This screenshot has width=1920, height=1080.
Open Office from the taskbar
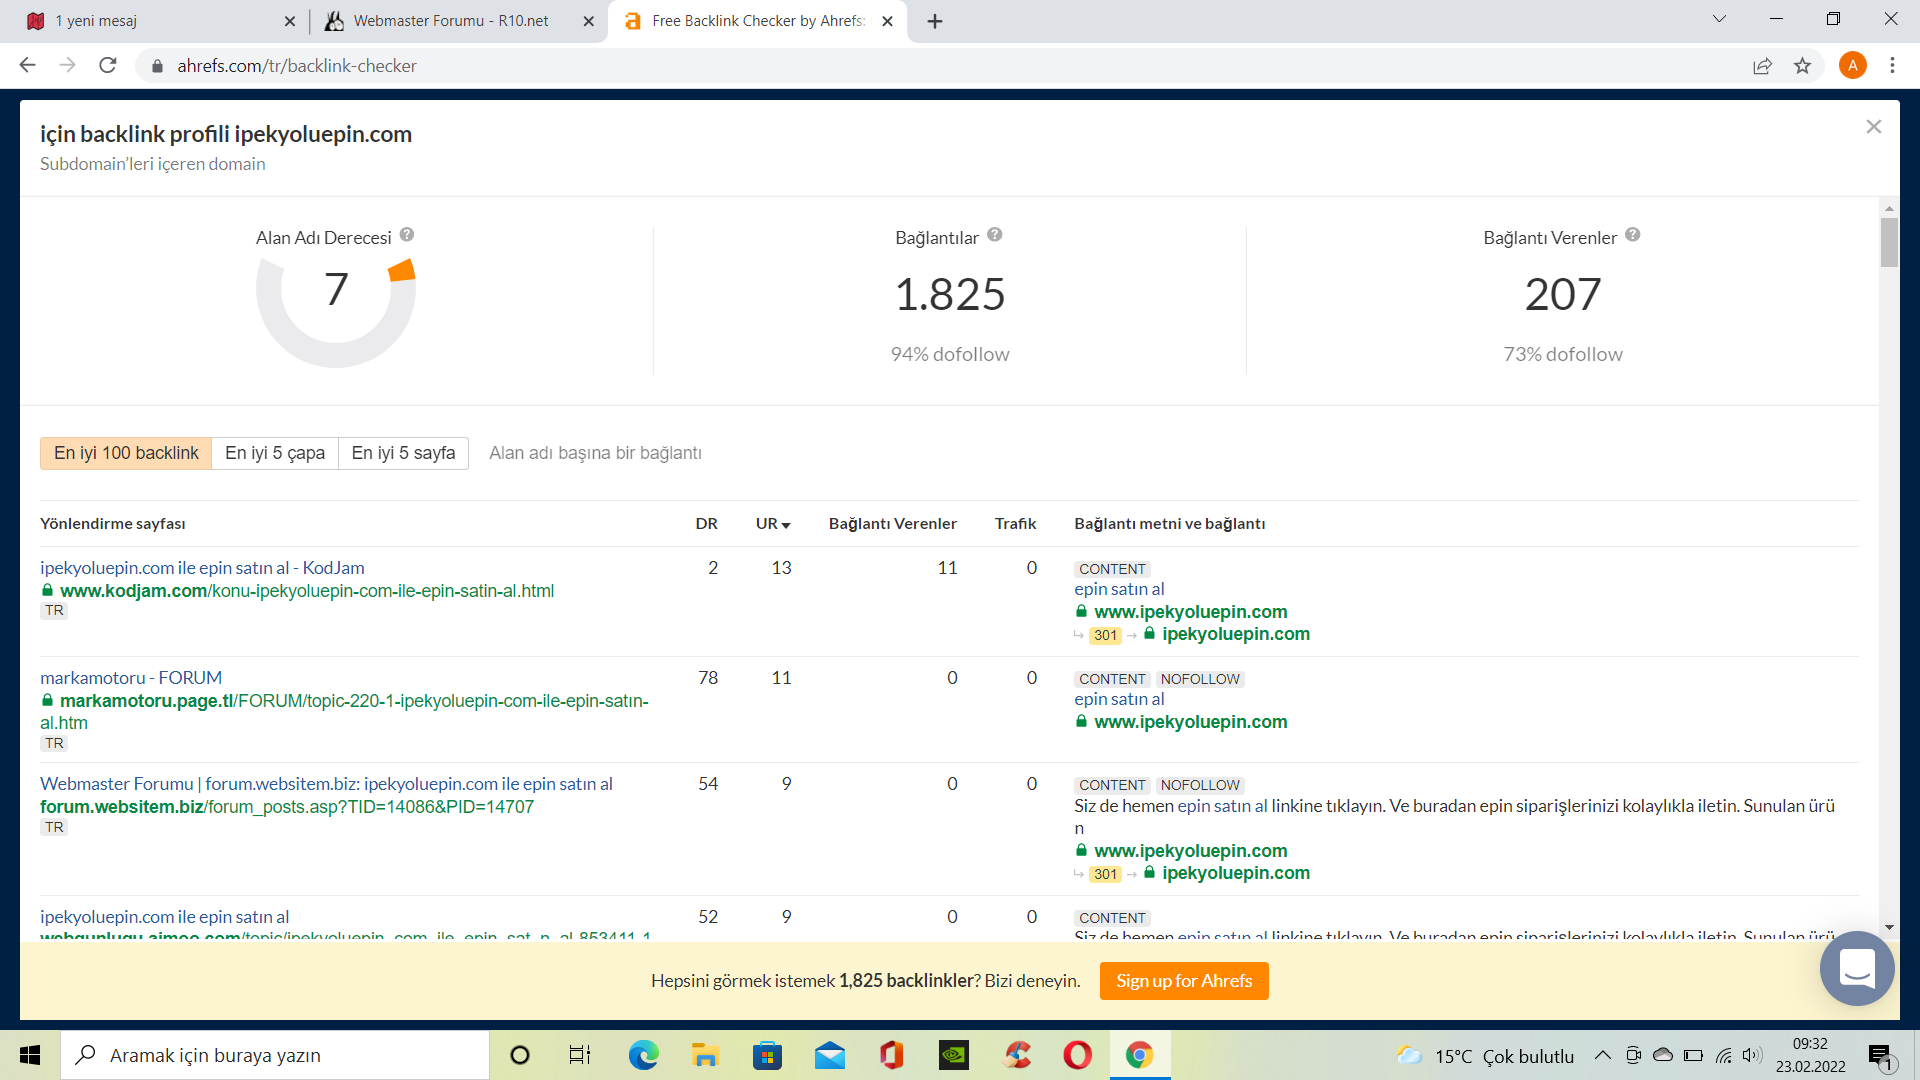(x=891, y=1055)
